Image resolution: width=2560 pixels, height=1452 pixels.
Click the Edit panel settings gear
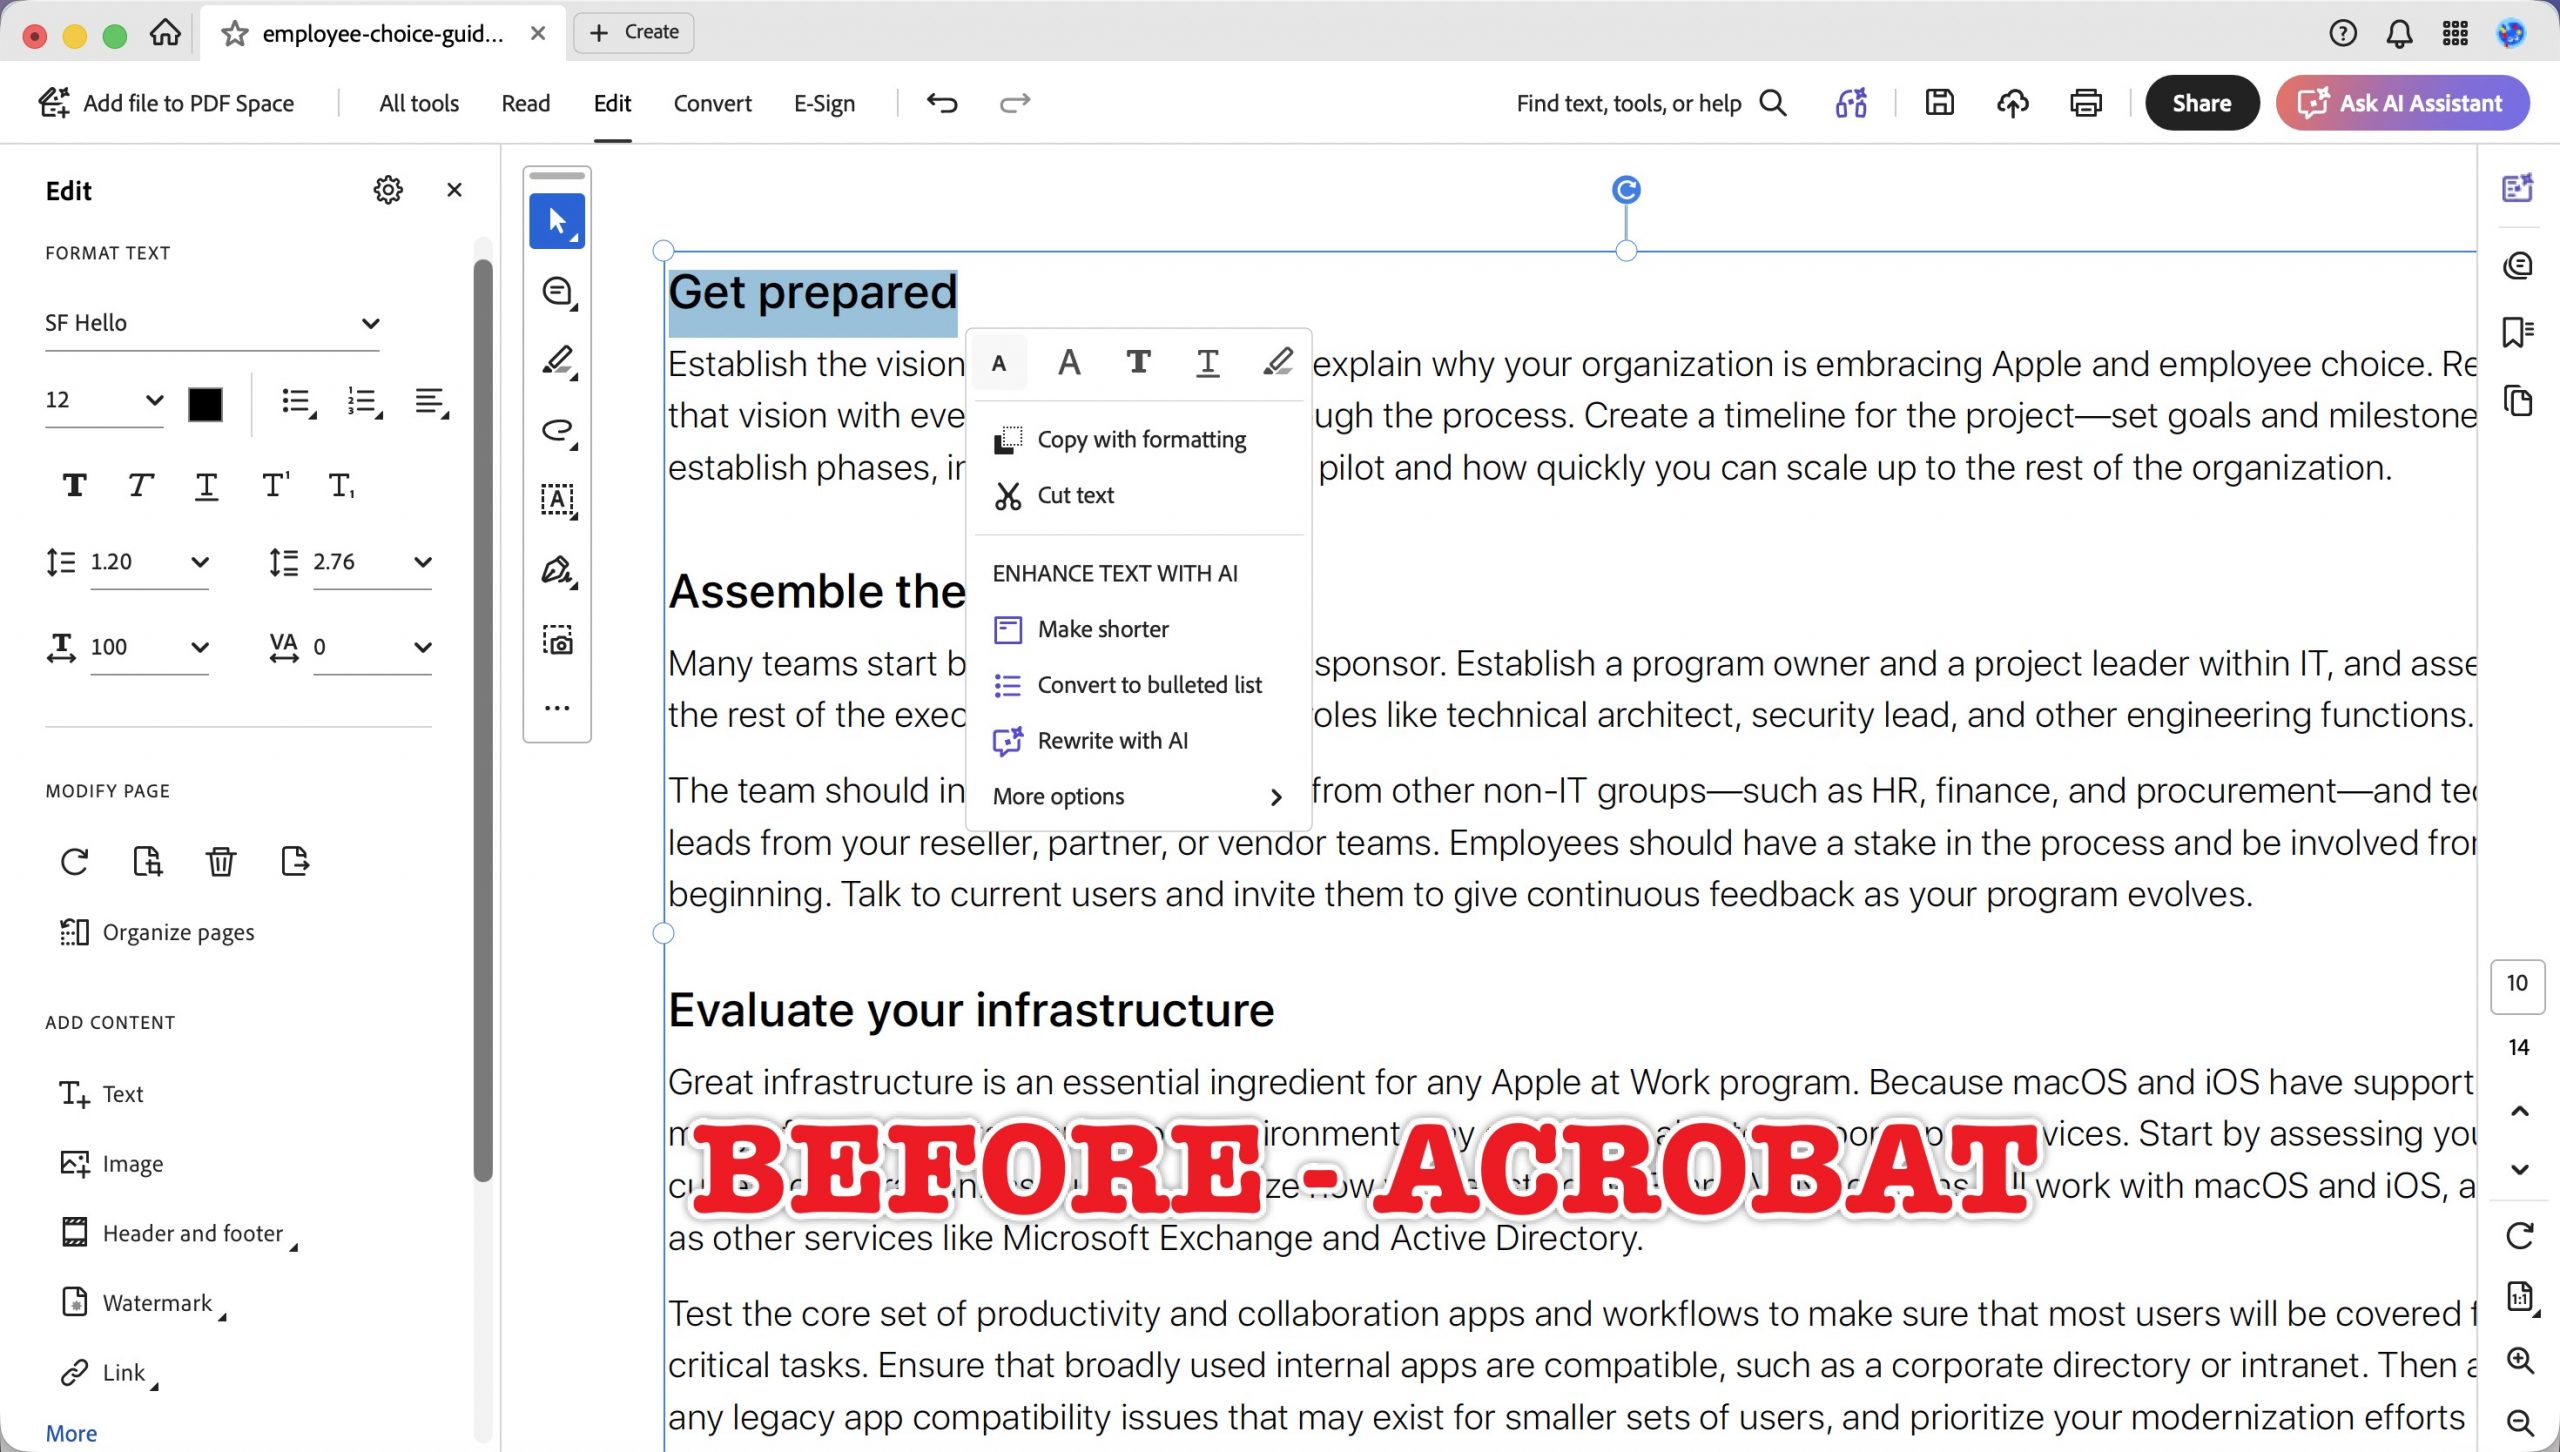point(388,190)
